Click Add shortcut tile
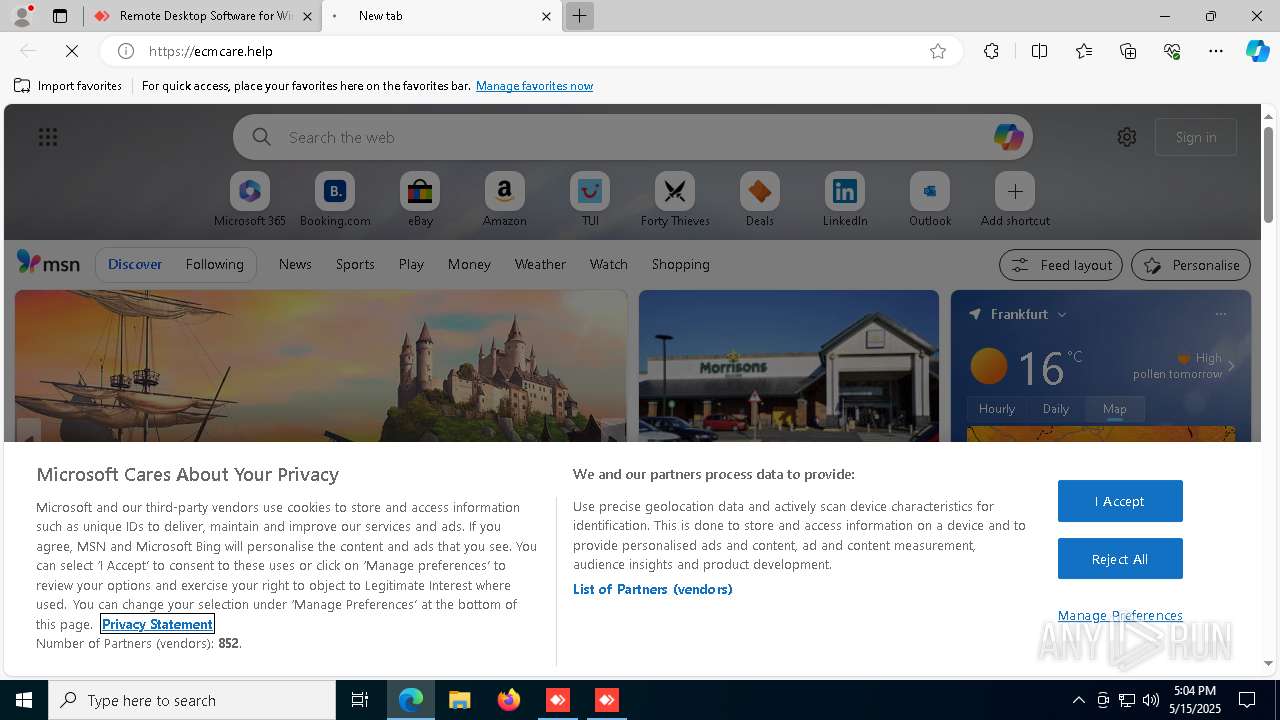The image size is (1280, 720). 1015,199
